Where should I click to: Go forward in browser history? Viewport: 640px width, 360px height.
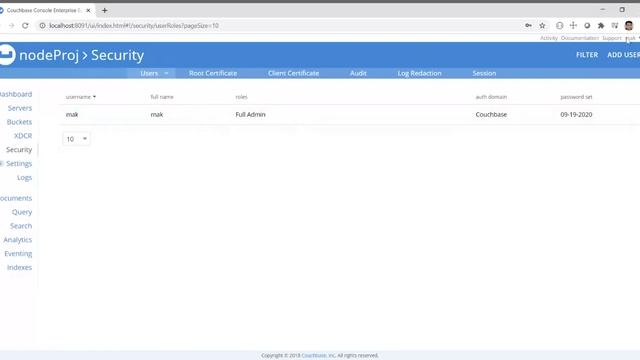11,25
